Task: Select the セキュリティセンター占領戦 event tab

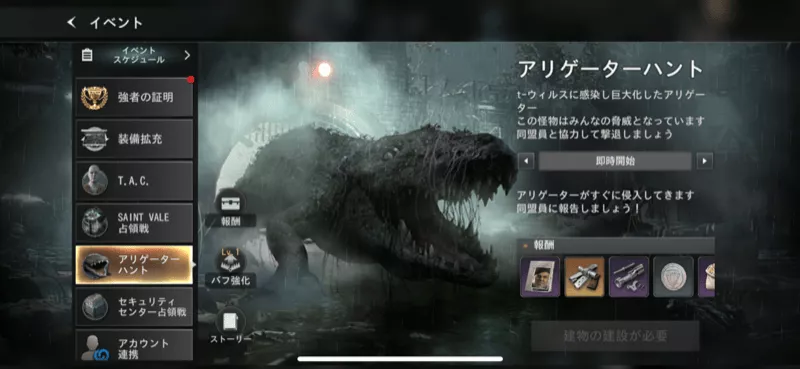Action: (134, 307)
